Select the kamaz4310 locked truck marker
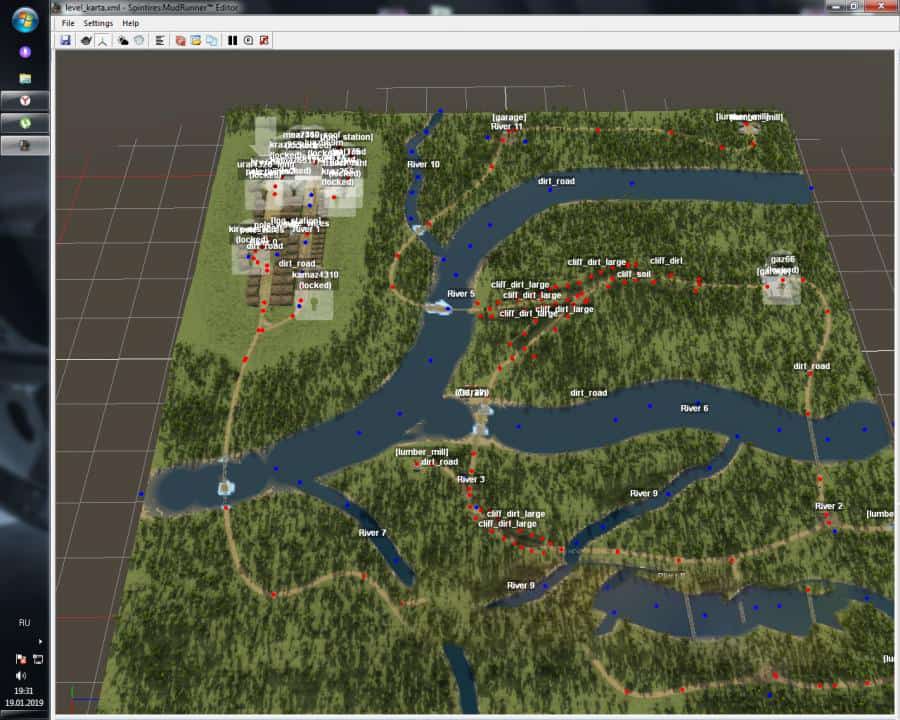The width and height of the screenshot is (900, 720). click(315, 280)
